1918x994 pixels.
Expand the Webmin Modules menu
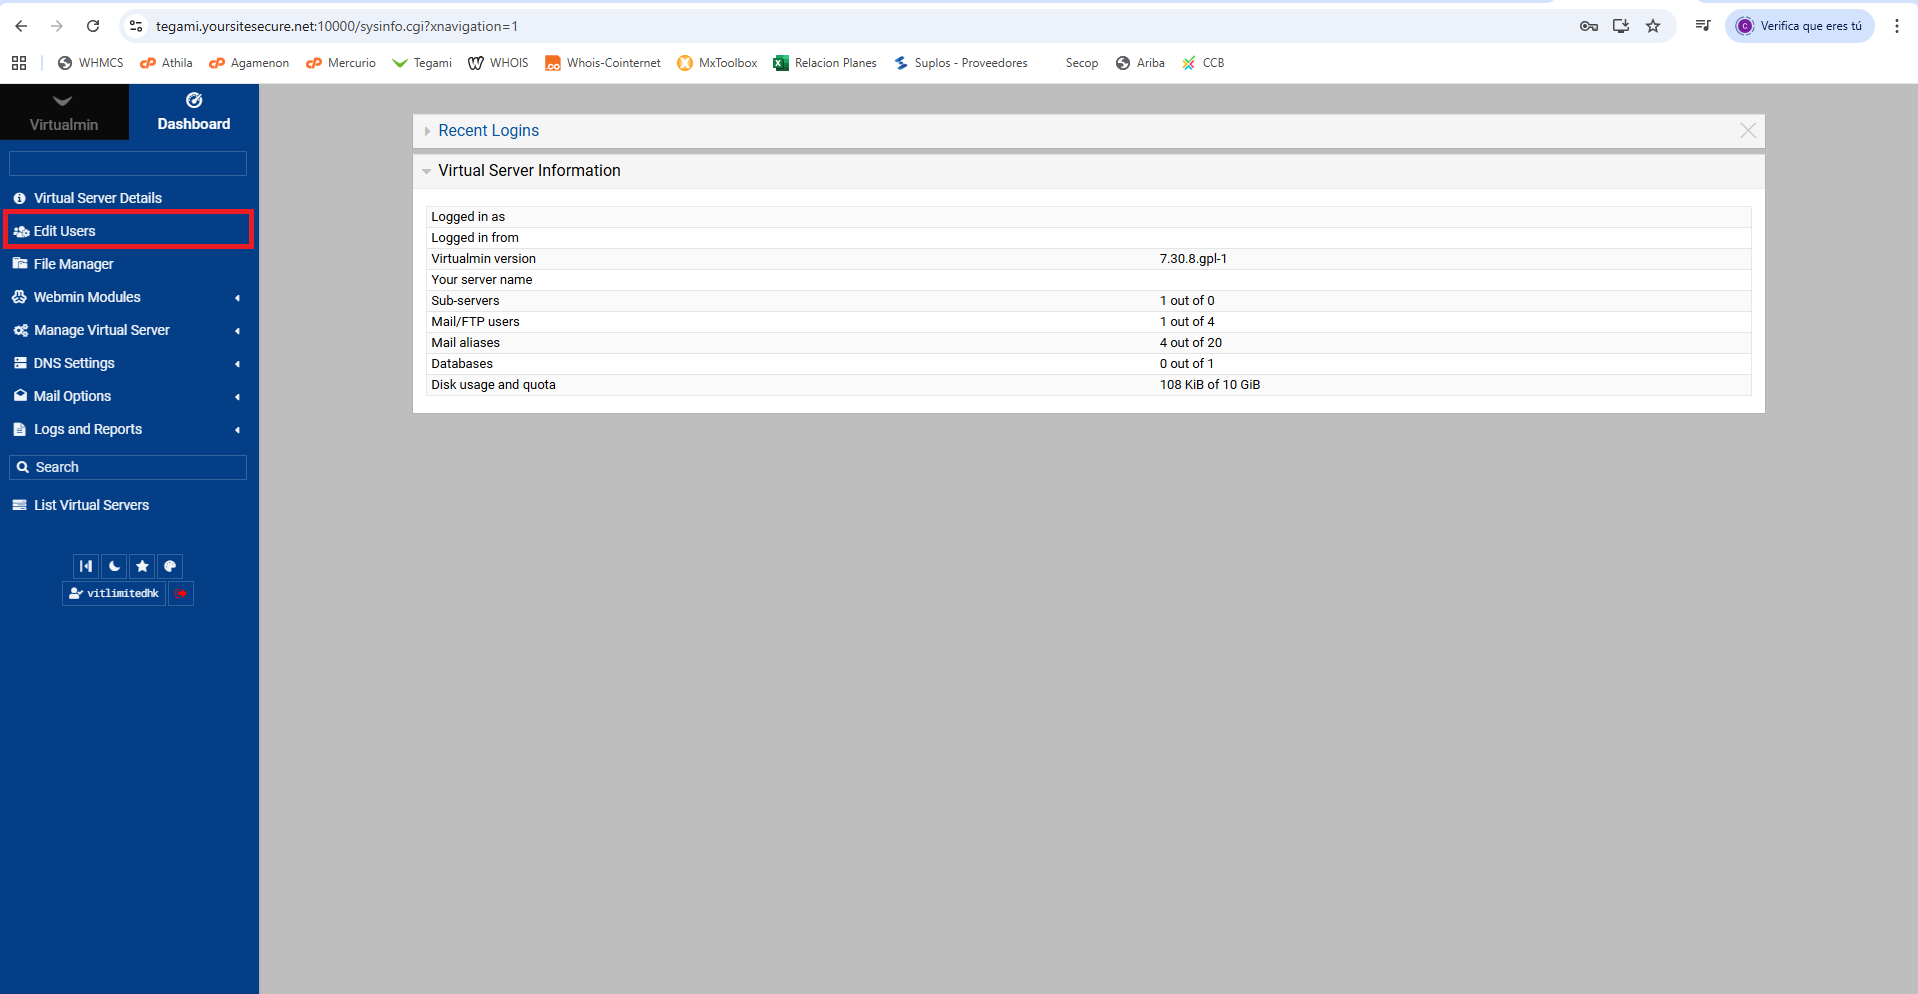tap(87, 297)
